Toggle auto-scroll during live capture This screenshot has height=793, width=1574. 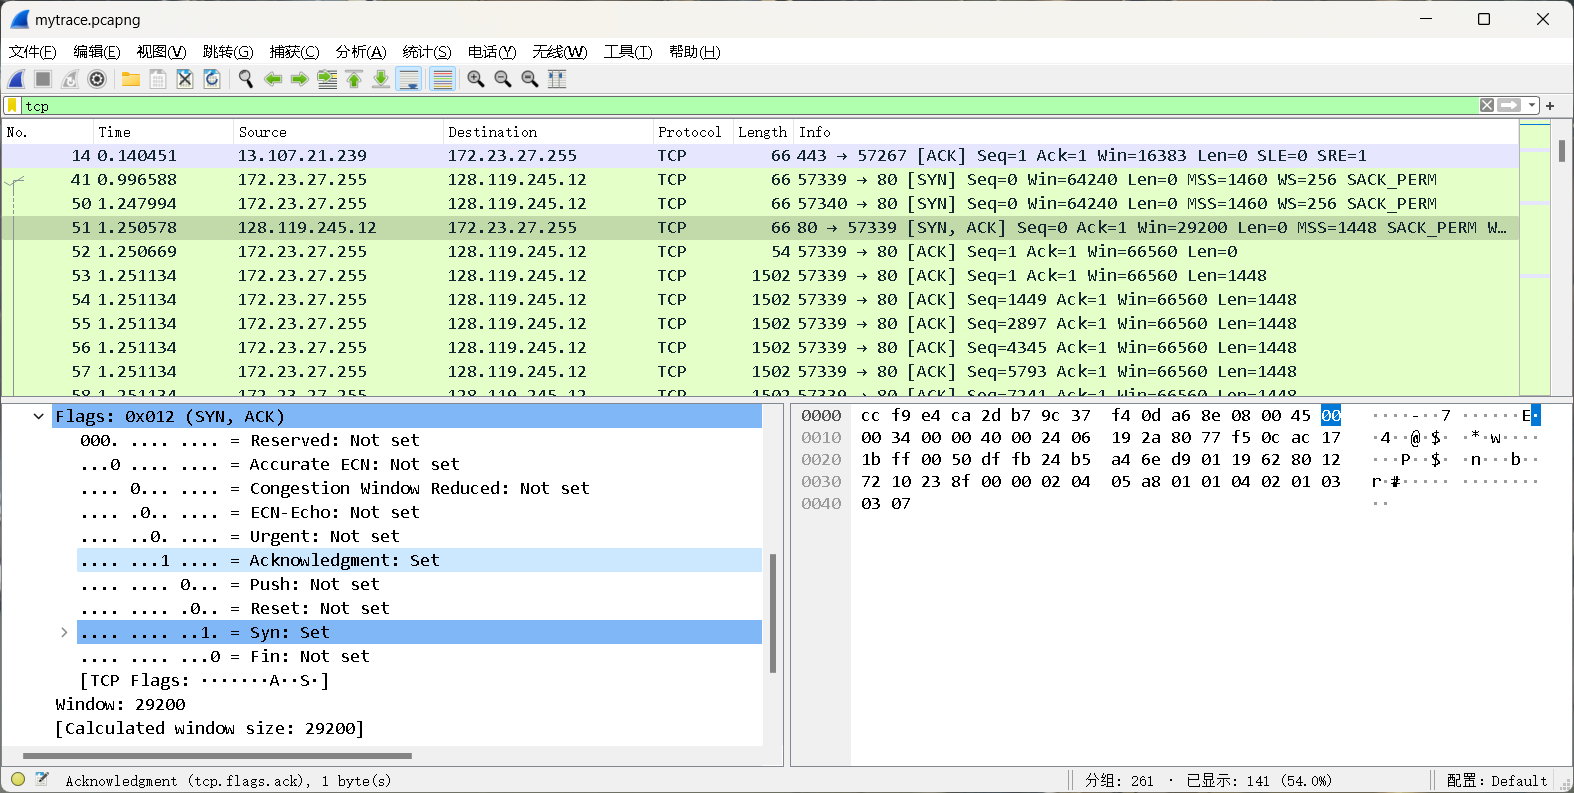coord(409,79)
